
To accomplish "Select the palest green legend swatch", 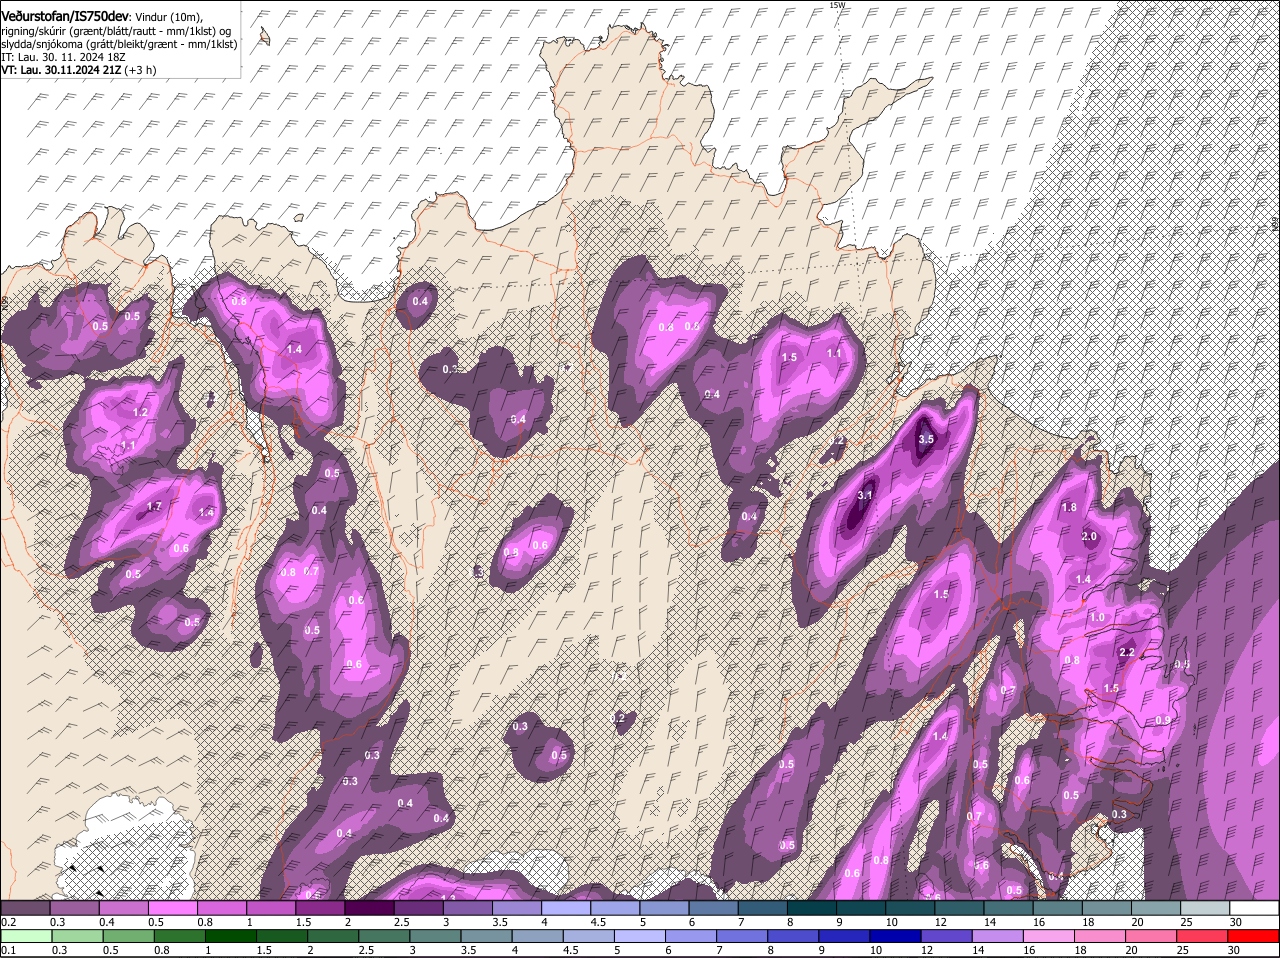I will 25,937.
